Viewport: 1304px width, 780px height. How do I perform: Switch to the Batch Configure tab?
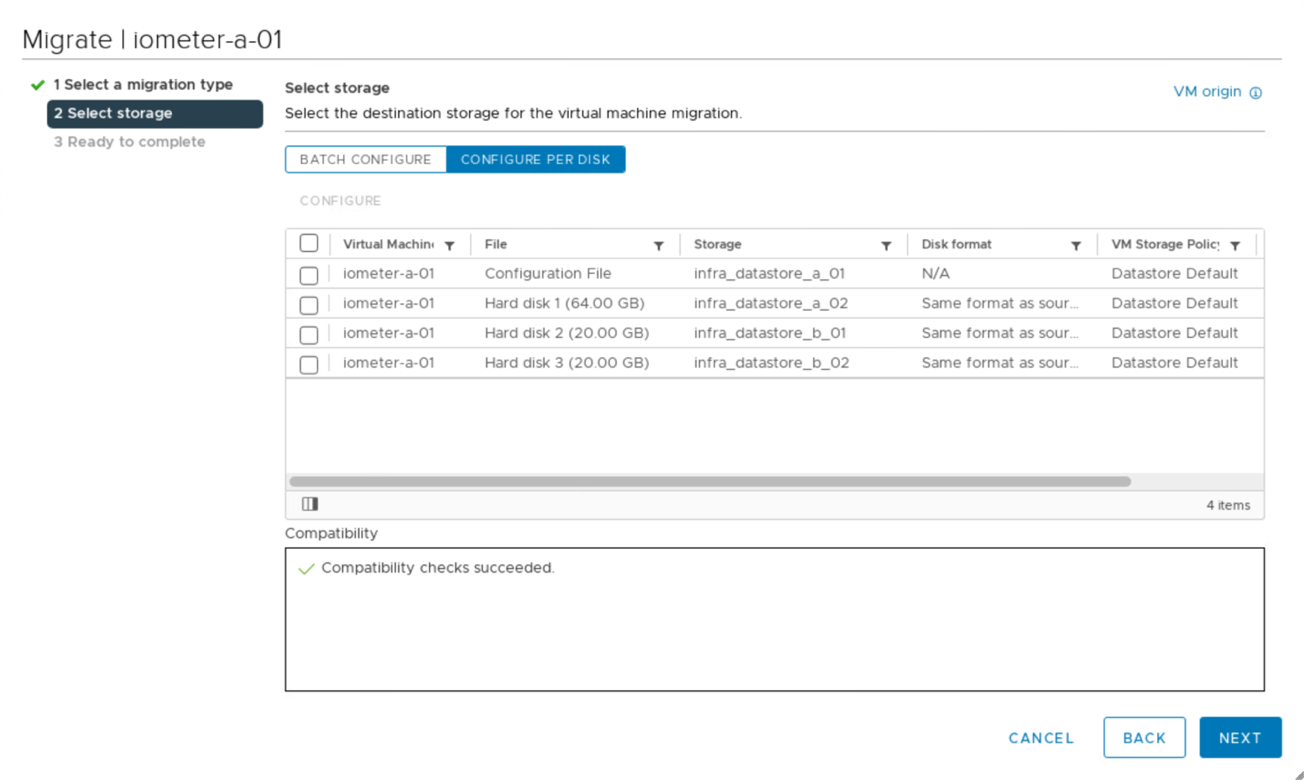coord(365,159)
